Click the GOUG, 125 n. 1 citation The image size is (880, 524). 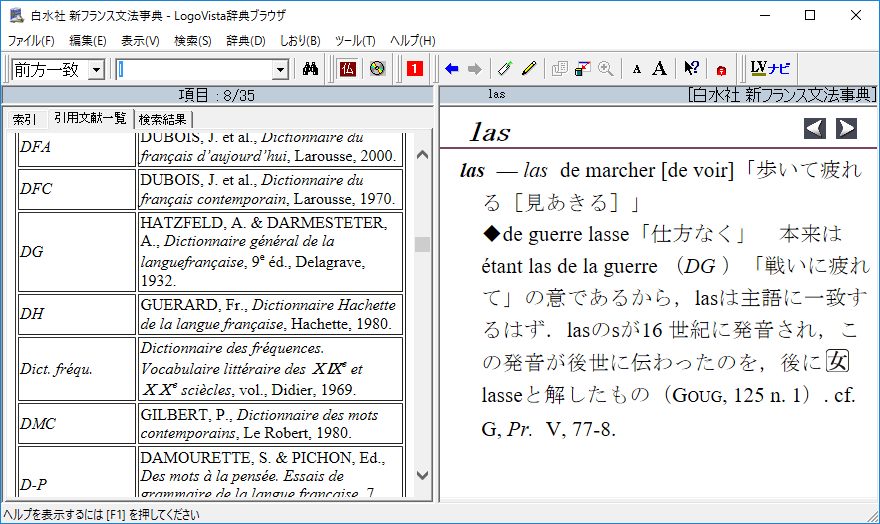coord(736,396)
